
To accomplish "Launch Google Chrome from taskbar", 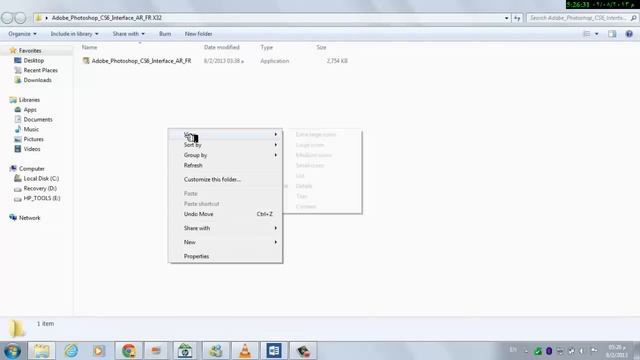I will click(x=129, y=351).
